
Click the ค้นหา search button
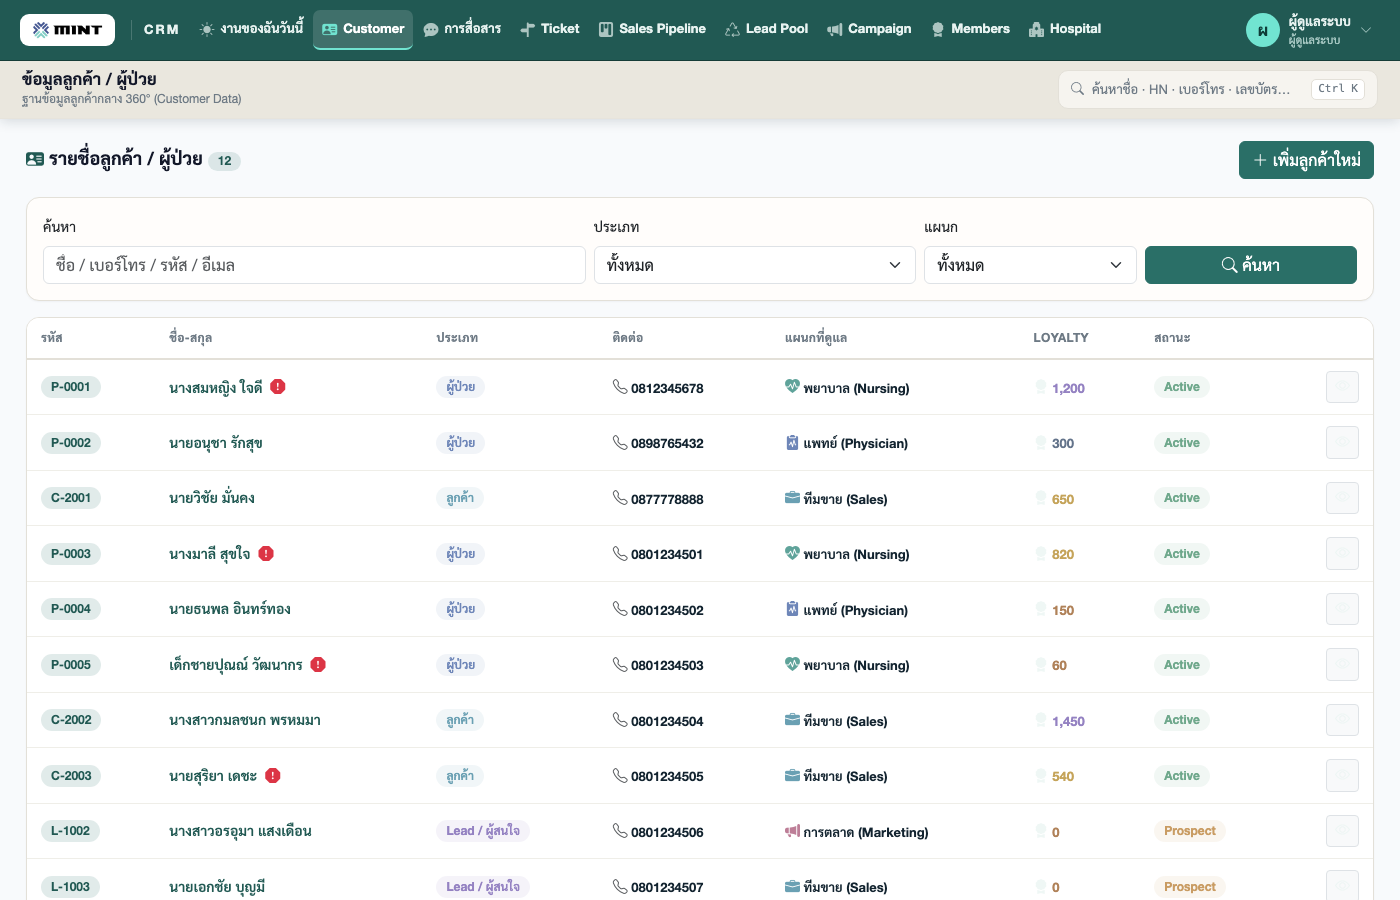pos(1251,265)
